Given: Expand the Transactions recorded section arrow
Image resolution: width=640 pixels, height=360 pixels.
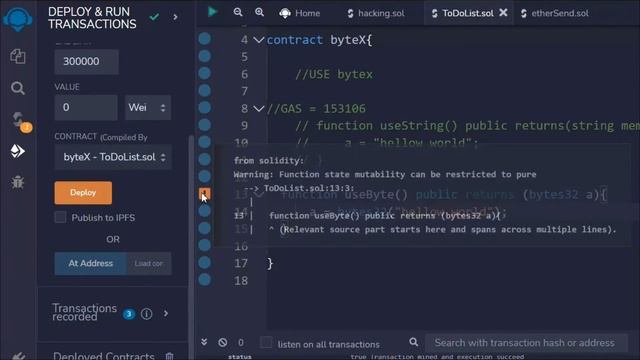Looking at the screenshot, I should [166, 313].
